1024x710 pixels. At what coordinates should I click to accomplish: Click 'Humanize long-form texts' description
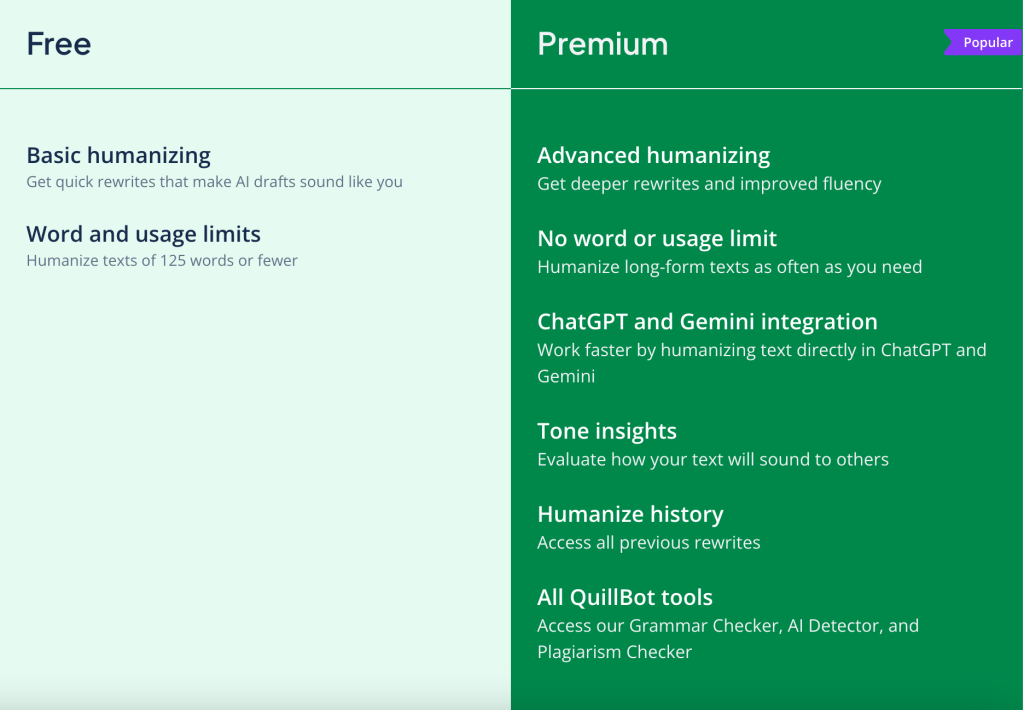[729, 267]
